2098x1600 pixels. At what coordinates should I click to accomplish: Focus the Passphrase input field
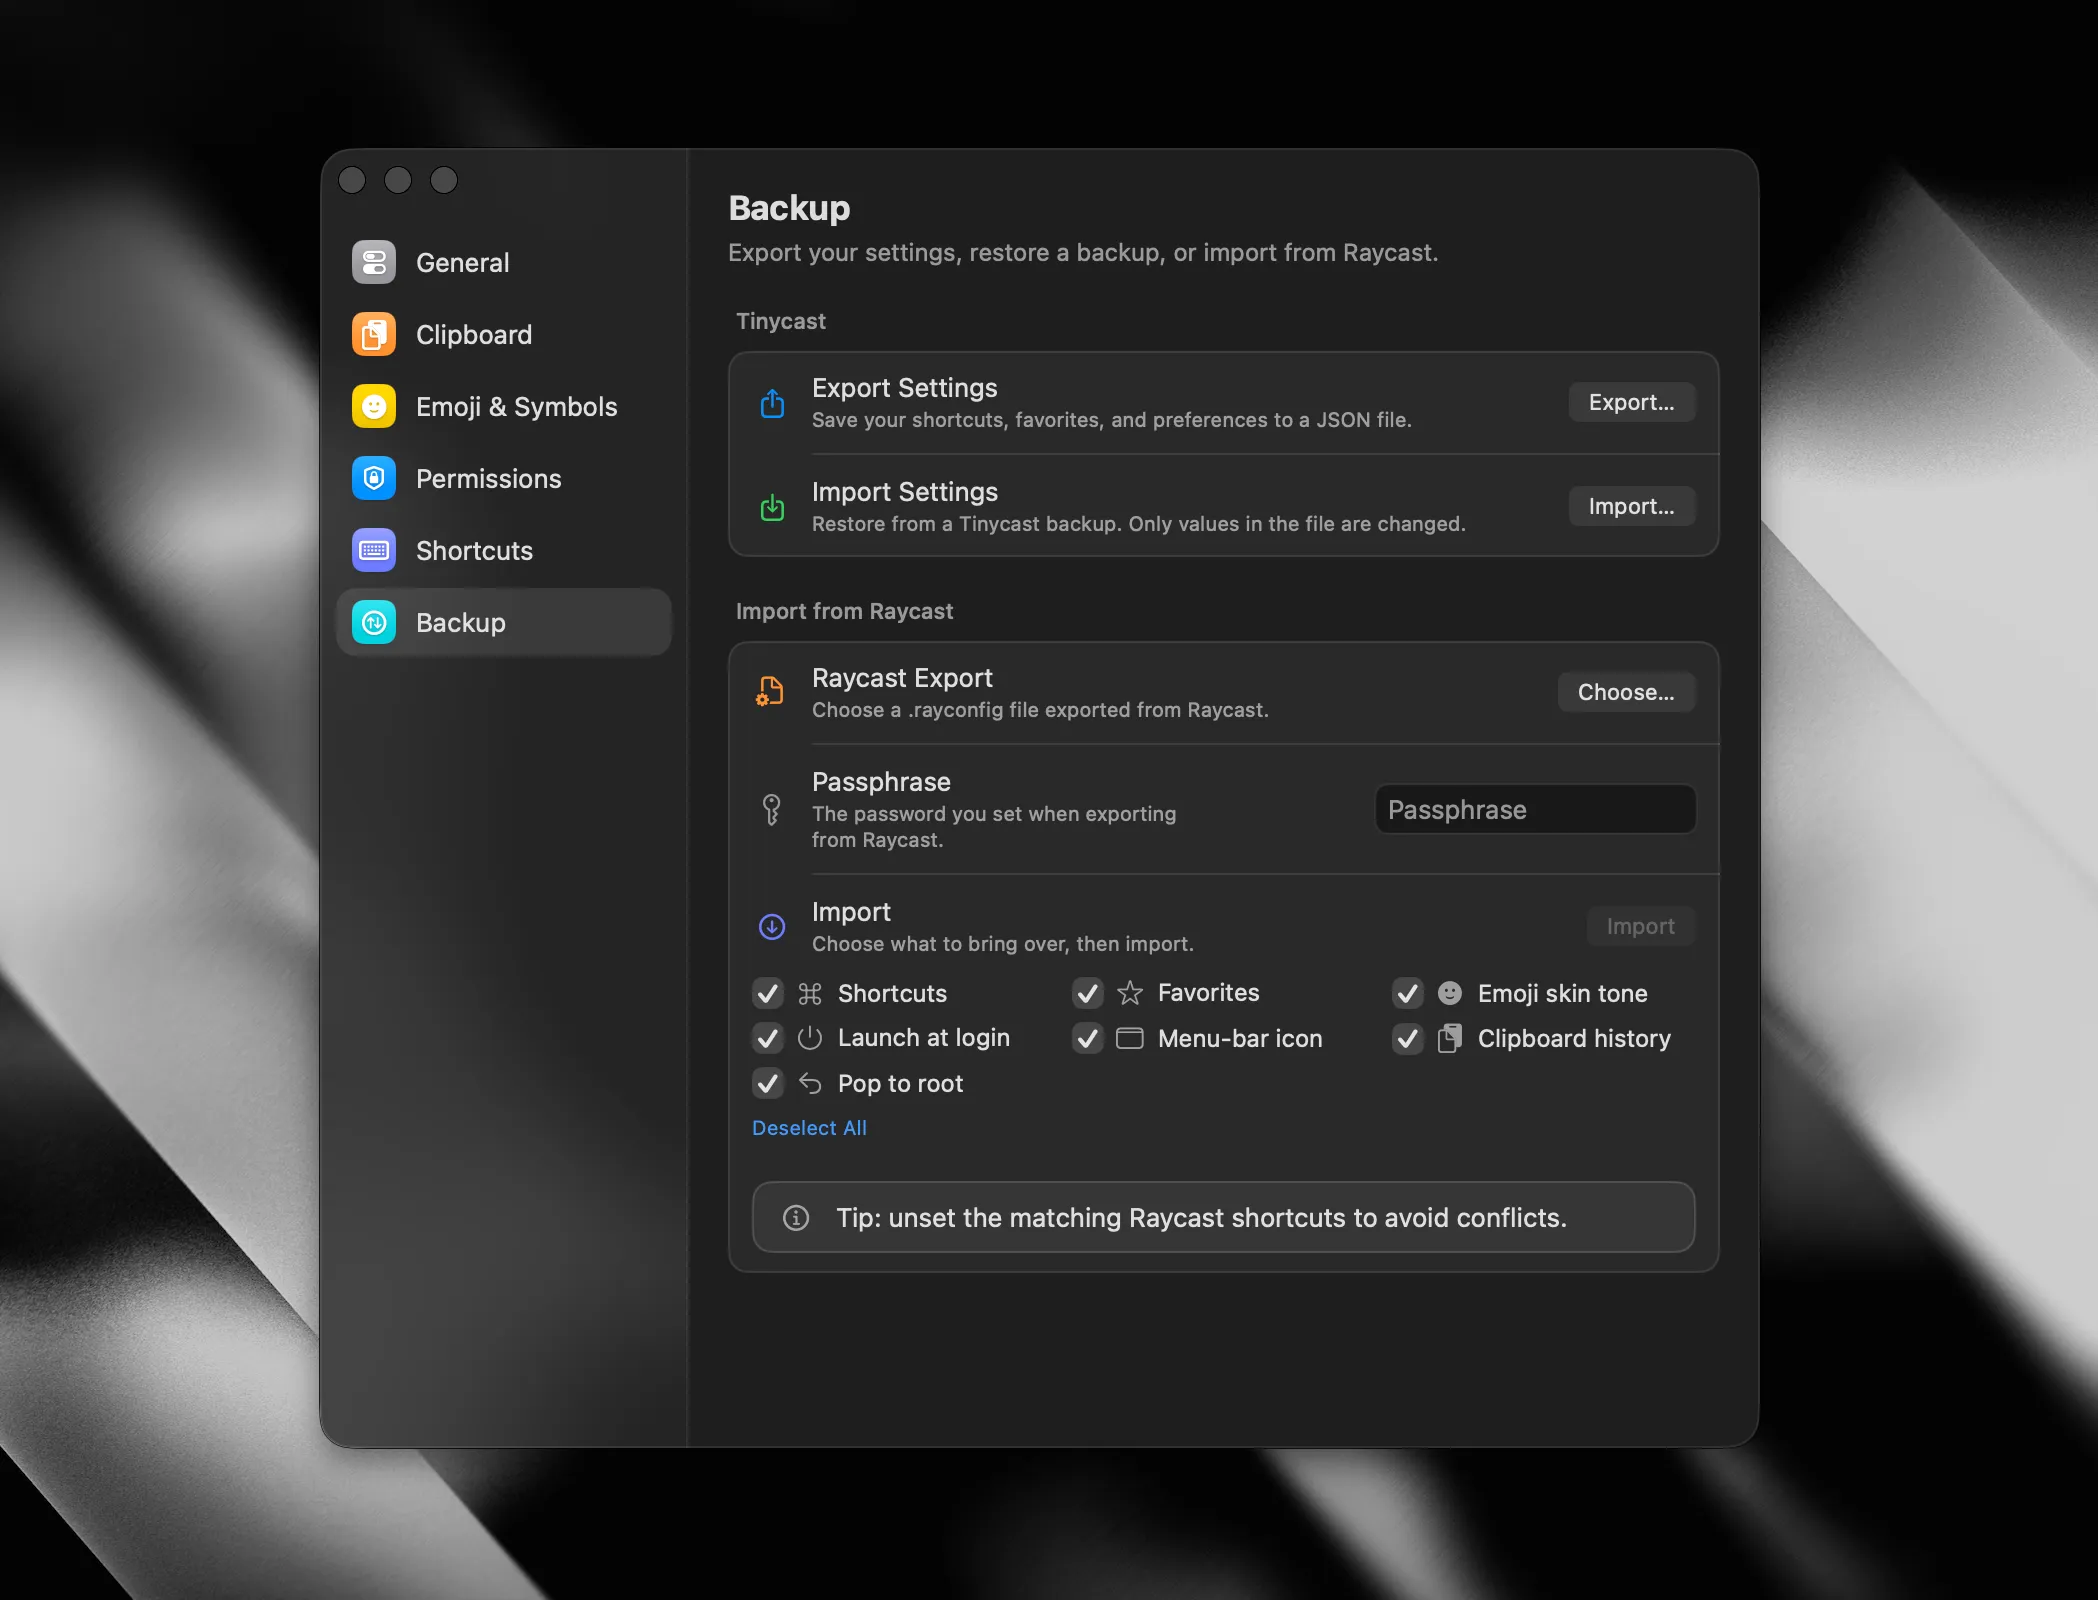coord(1536,809)
